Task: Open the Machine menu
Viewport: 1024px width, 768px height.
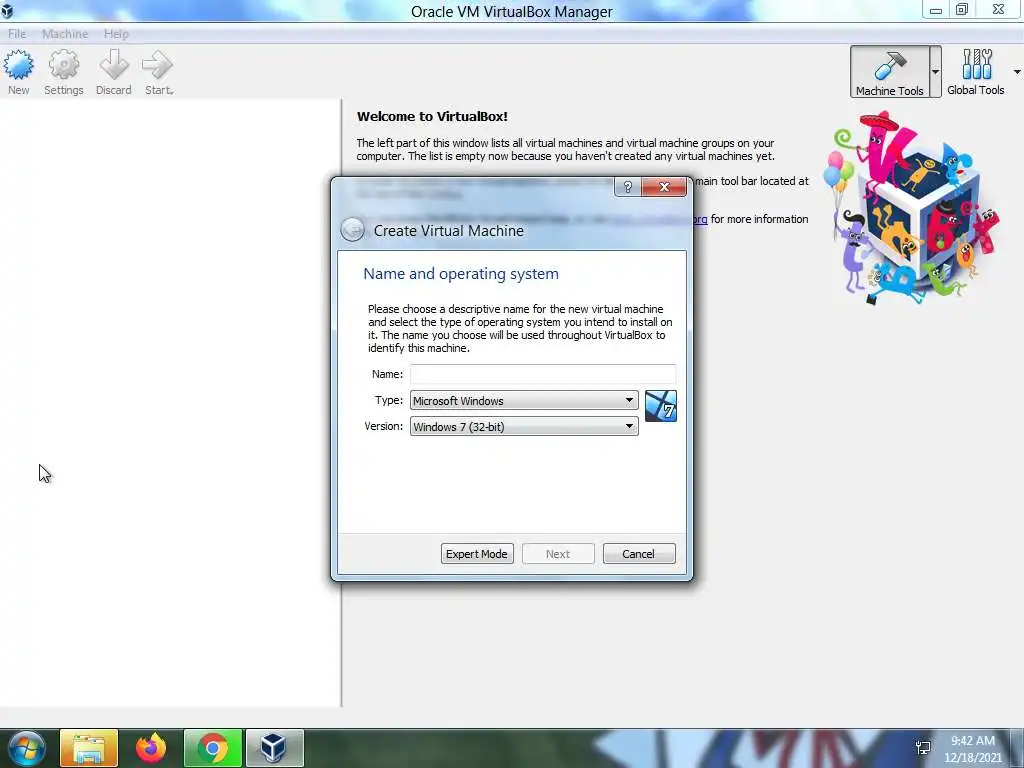Action: click(x=65, y=34)
